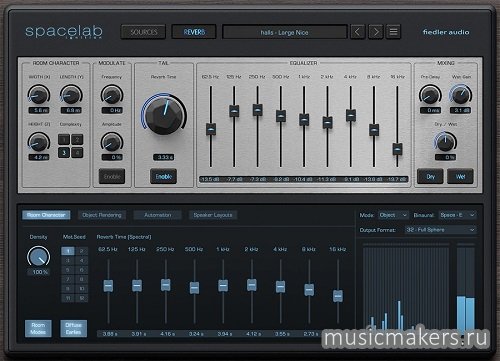Click the Reverb Time value 3.33 s

click(x=163, y=157)
